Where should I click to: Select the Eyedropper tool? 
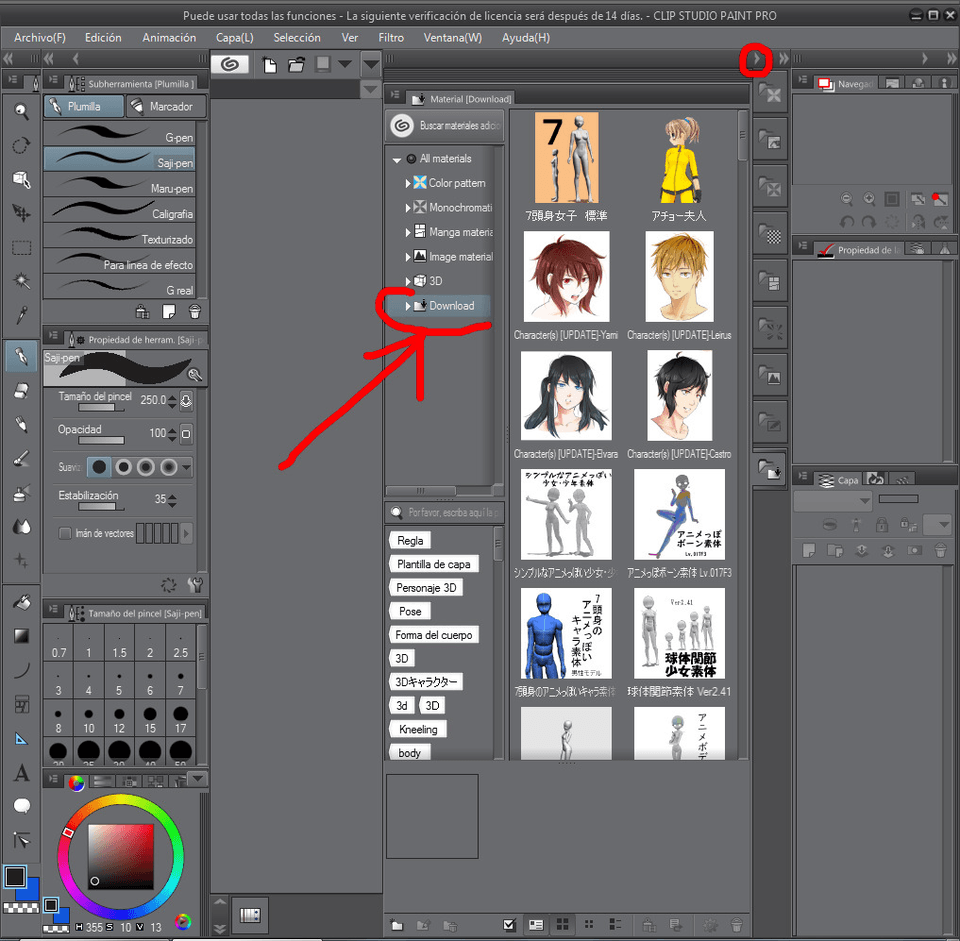[x=21, y=315]
